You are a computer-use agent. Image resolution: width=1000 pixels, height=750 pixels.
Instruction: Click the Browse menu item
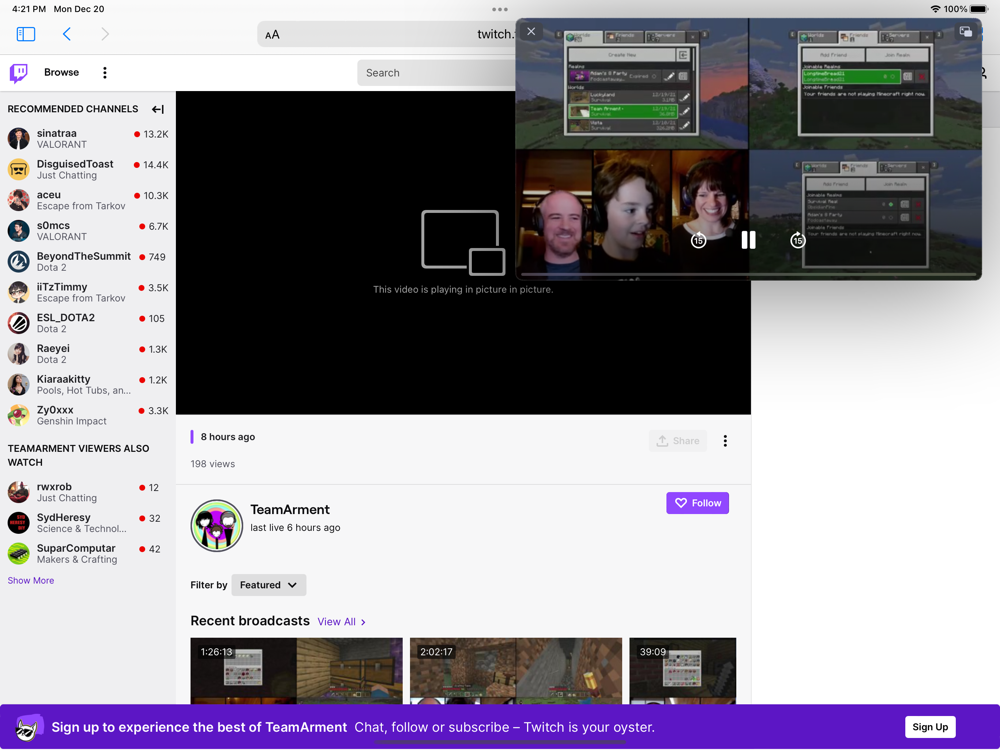pos(61,72)
